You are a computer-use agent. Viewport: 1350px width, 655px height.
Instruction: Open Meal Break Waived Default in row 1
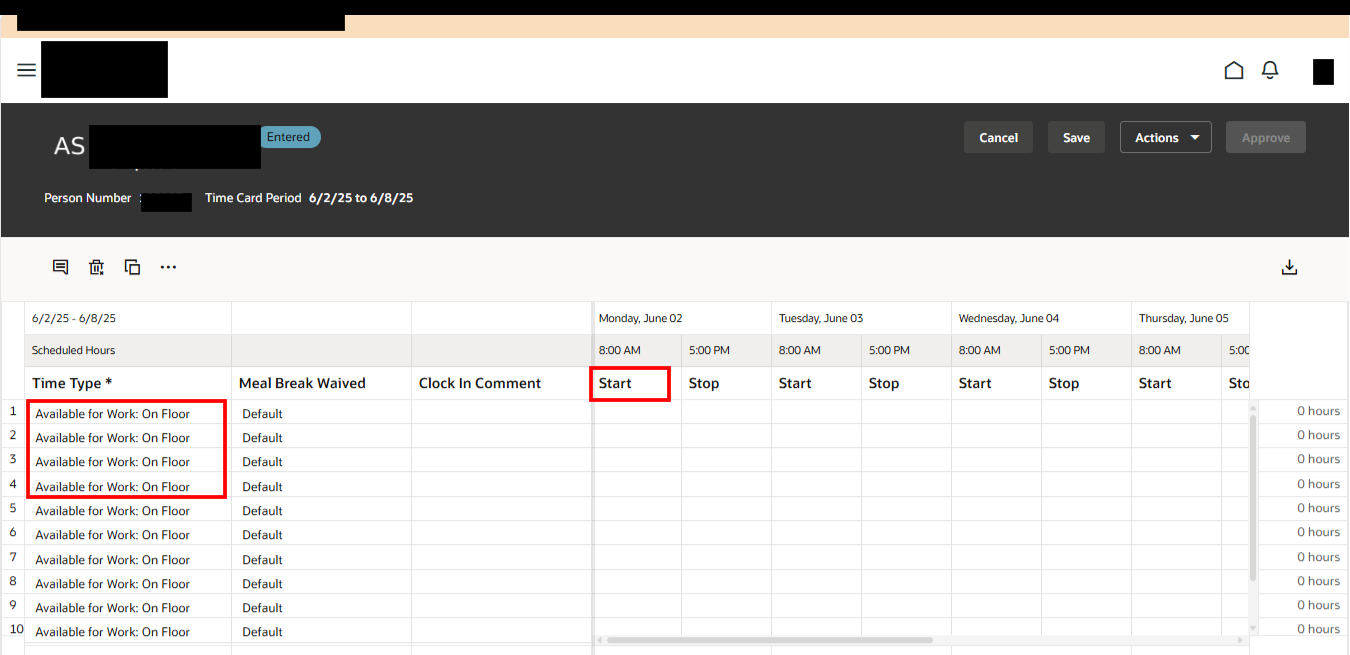coord(321,413)
